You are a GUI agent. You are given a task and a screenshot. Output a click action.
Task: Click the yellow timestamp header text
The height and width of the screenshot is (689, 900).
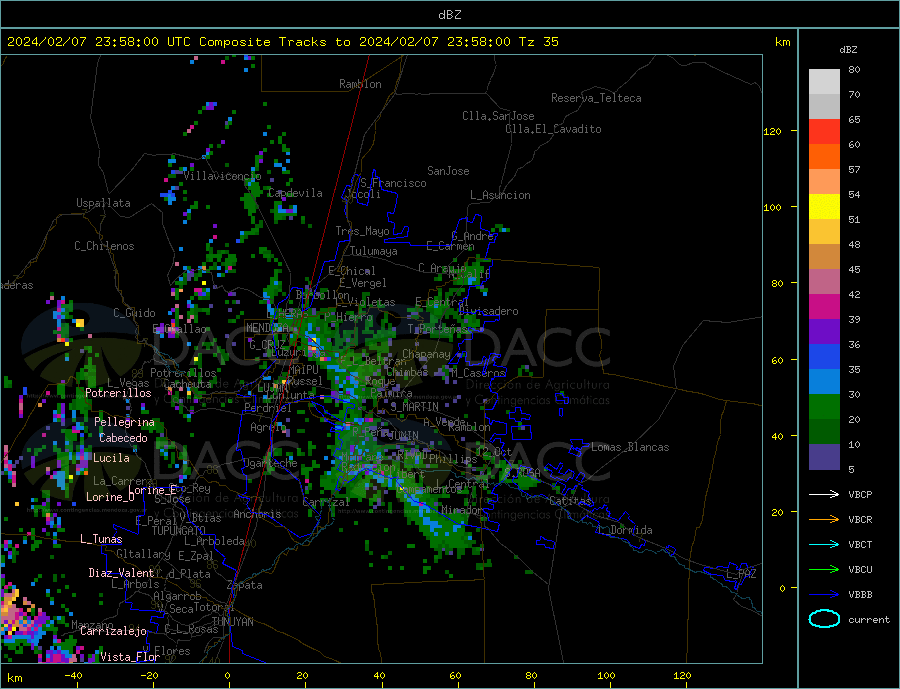tap(283, 42)
